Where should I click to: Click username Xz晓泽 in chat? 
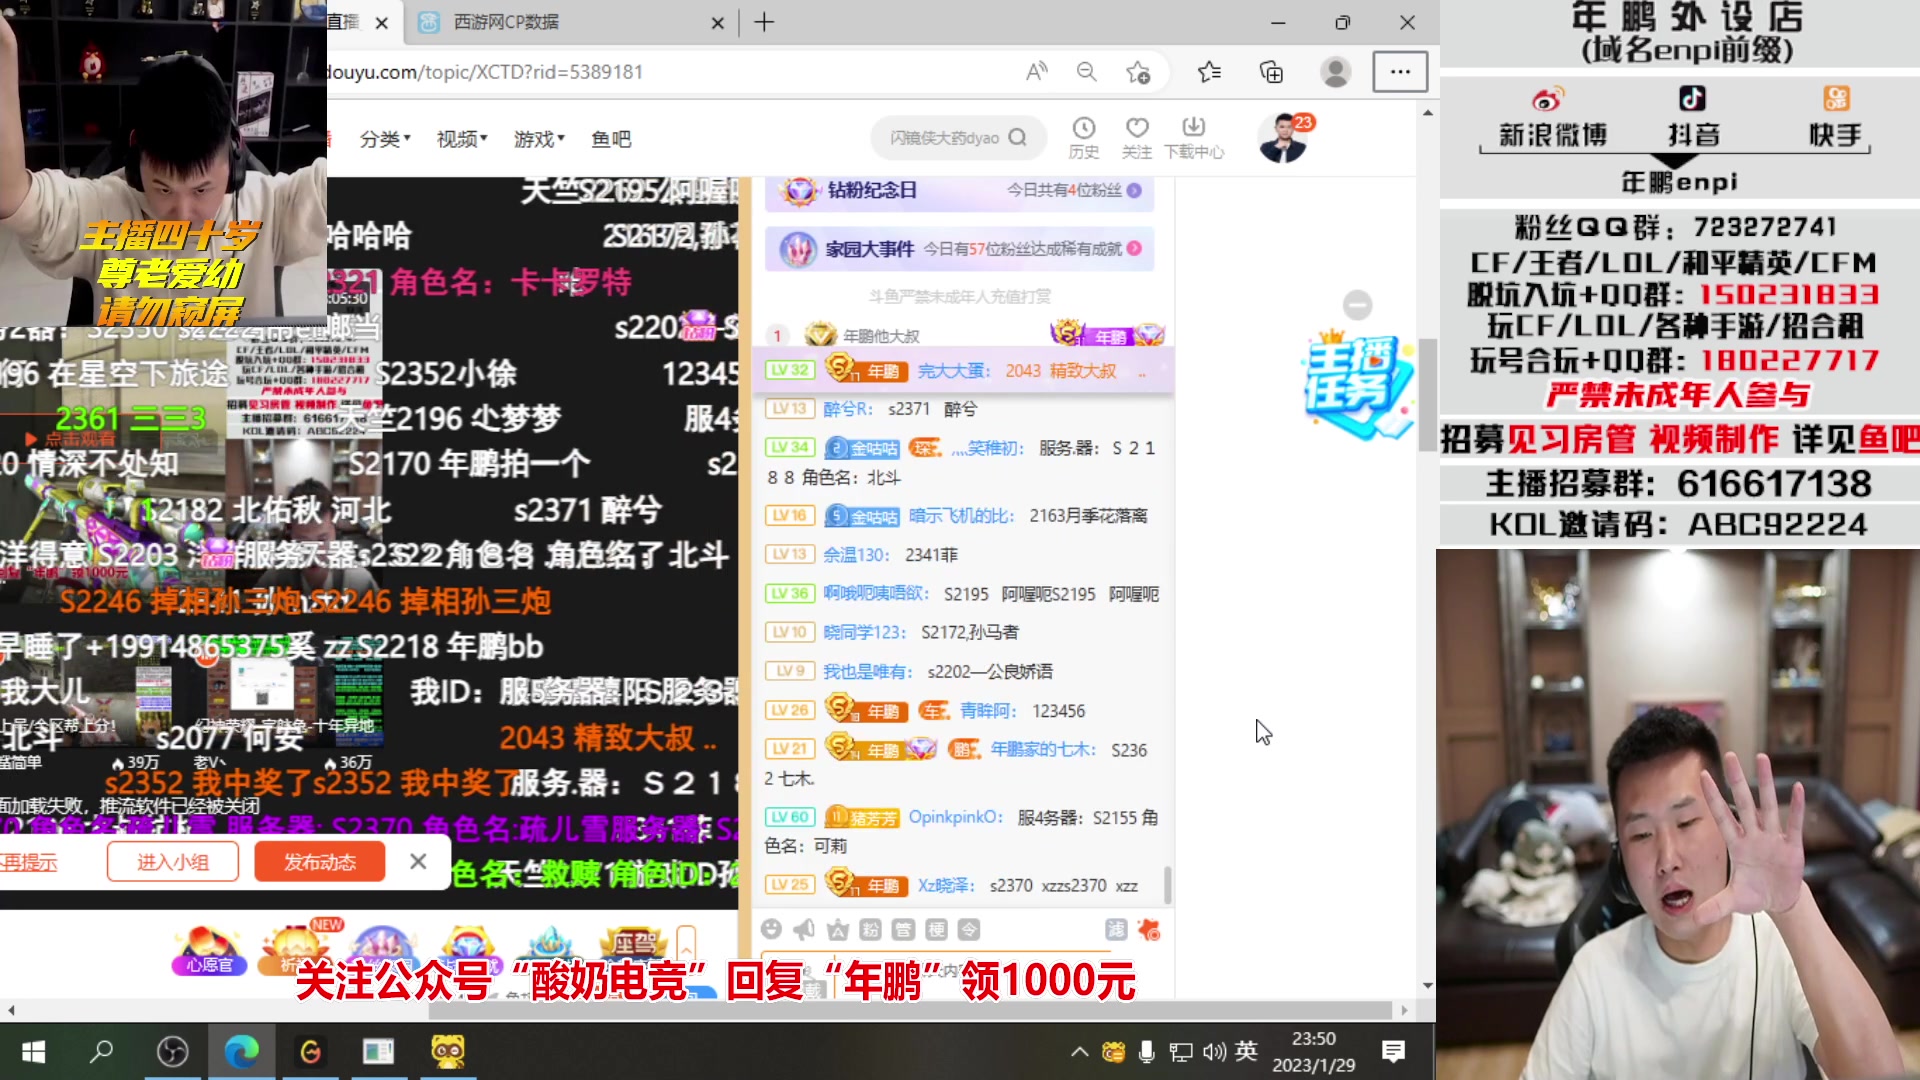click(x=946, y=886)
